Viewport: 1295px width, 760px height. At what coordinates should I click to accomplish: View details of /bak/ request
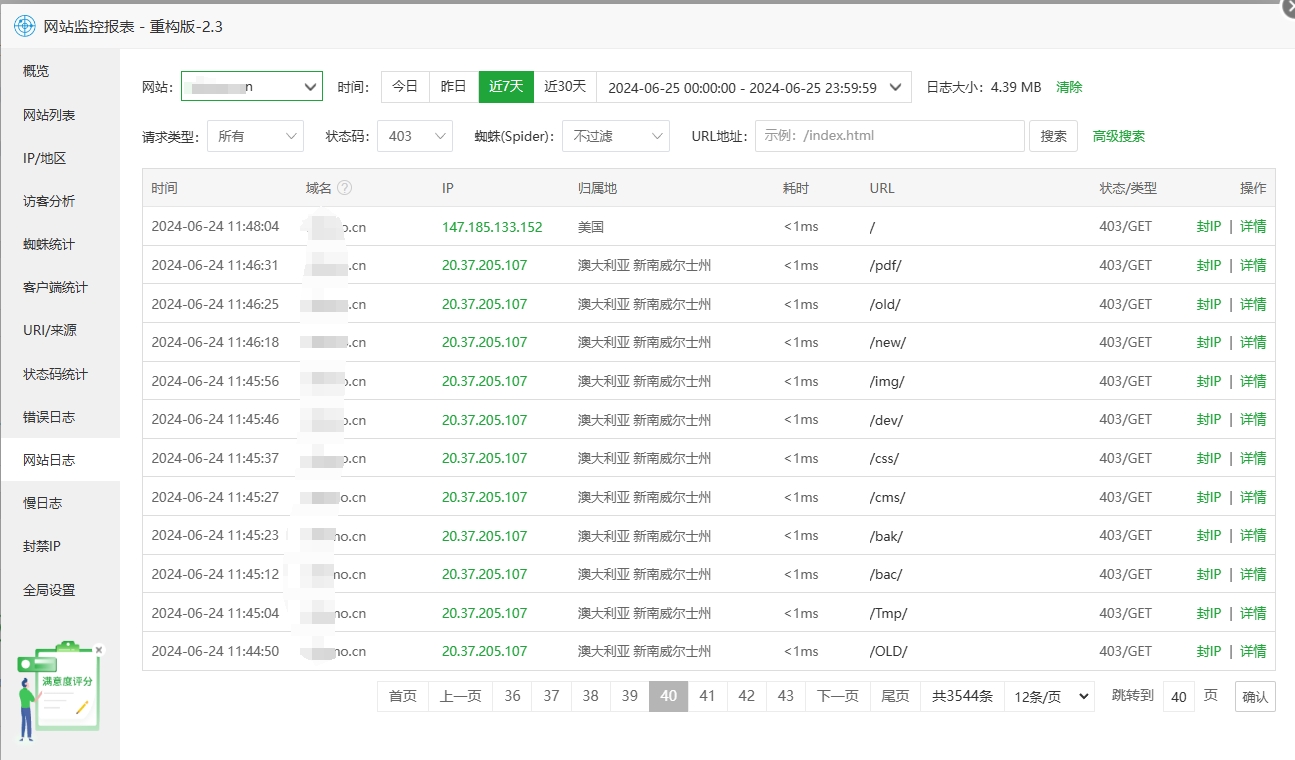click(1253, 536)
